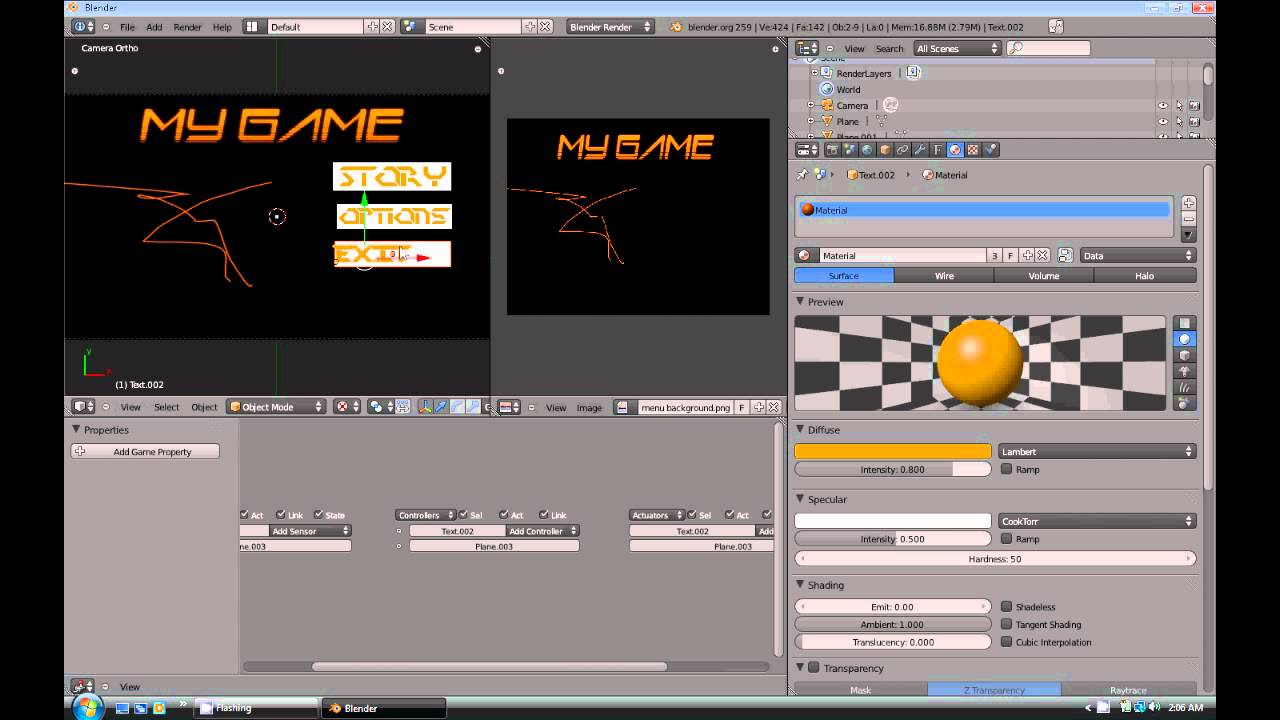
Task: Toggle Plane visibility eye in outliner
Action: click(x=1163, y=121)
